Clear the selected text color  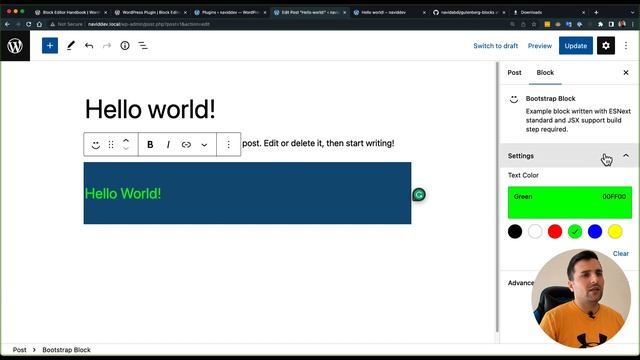point(620,253)
